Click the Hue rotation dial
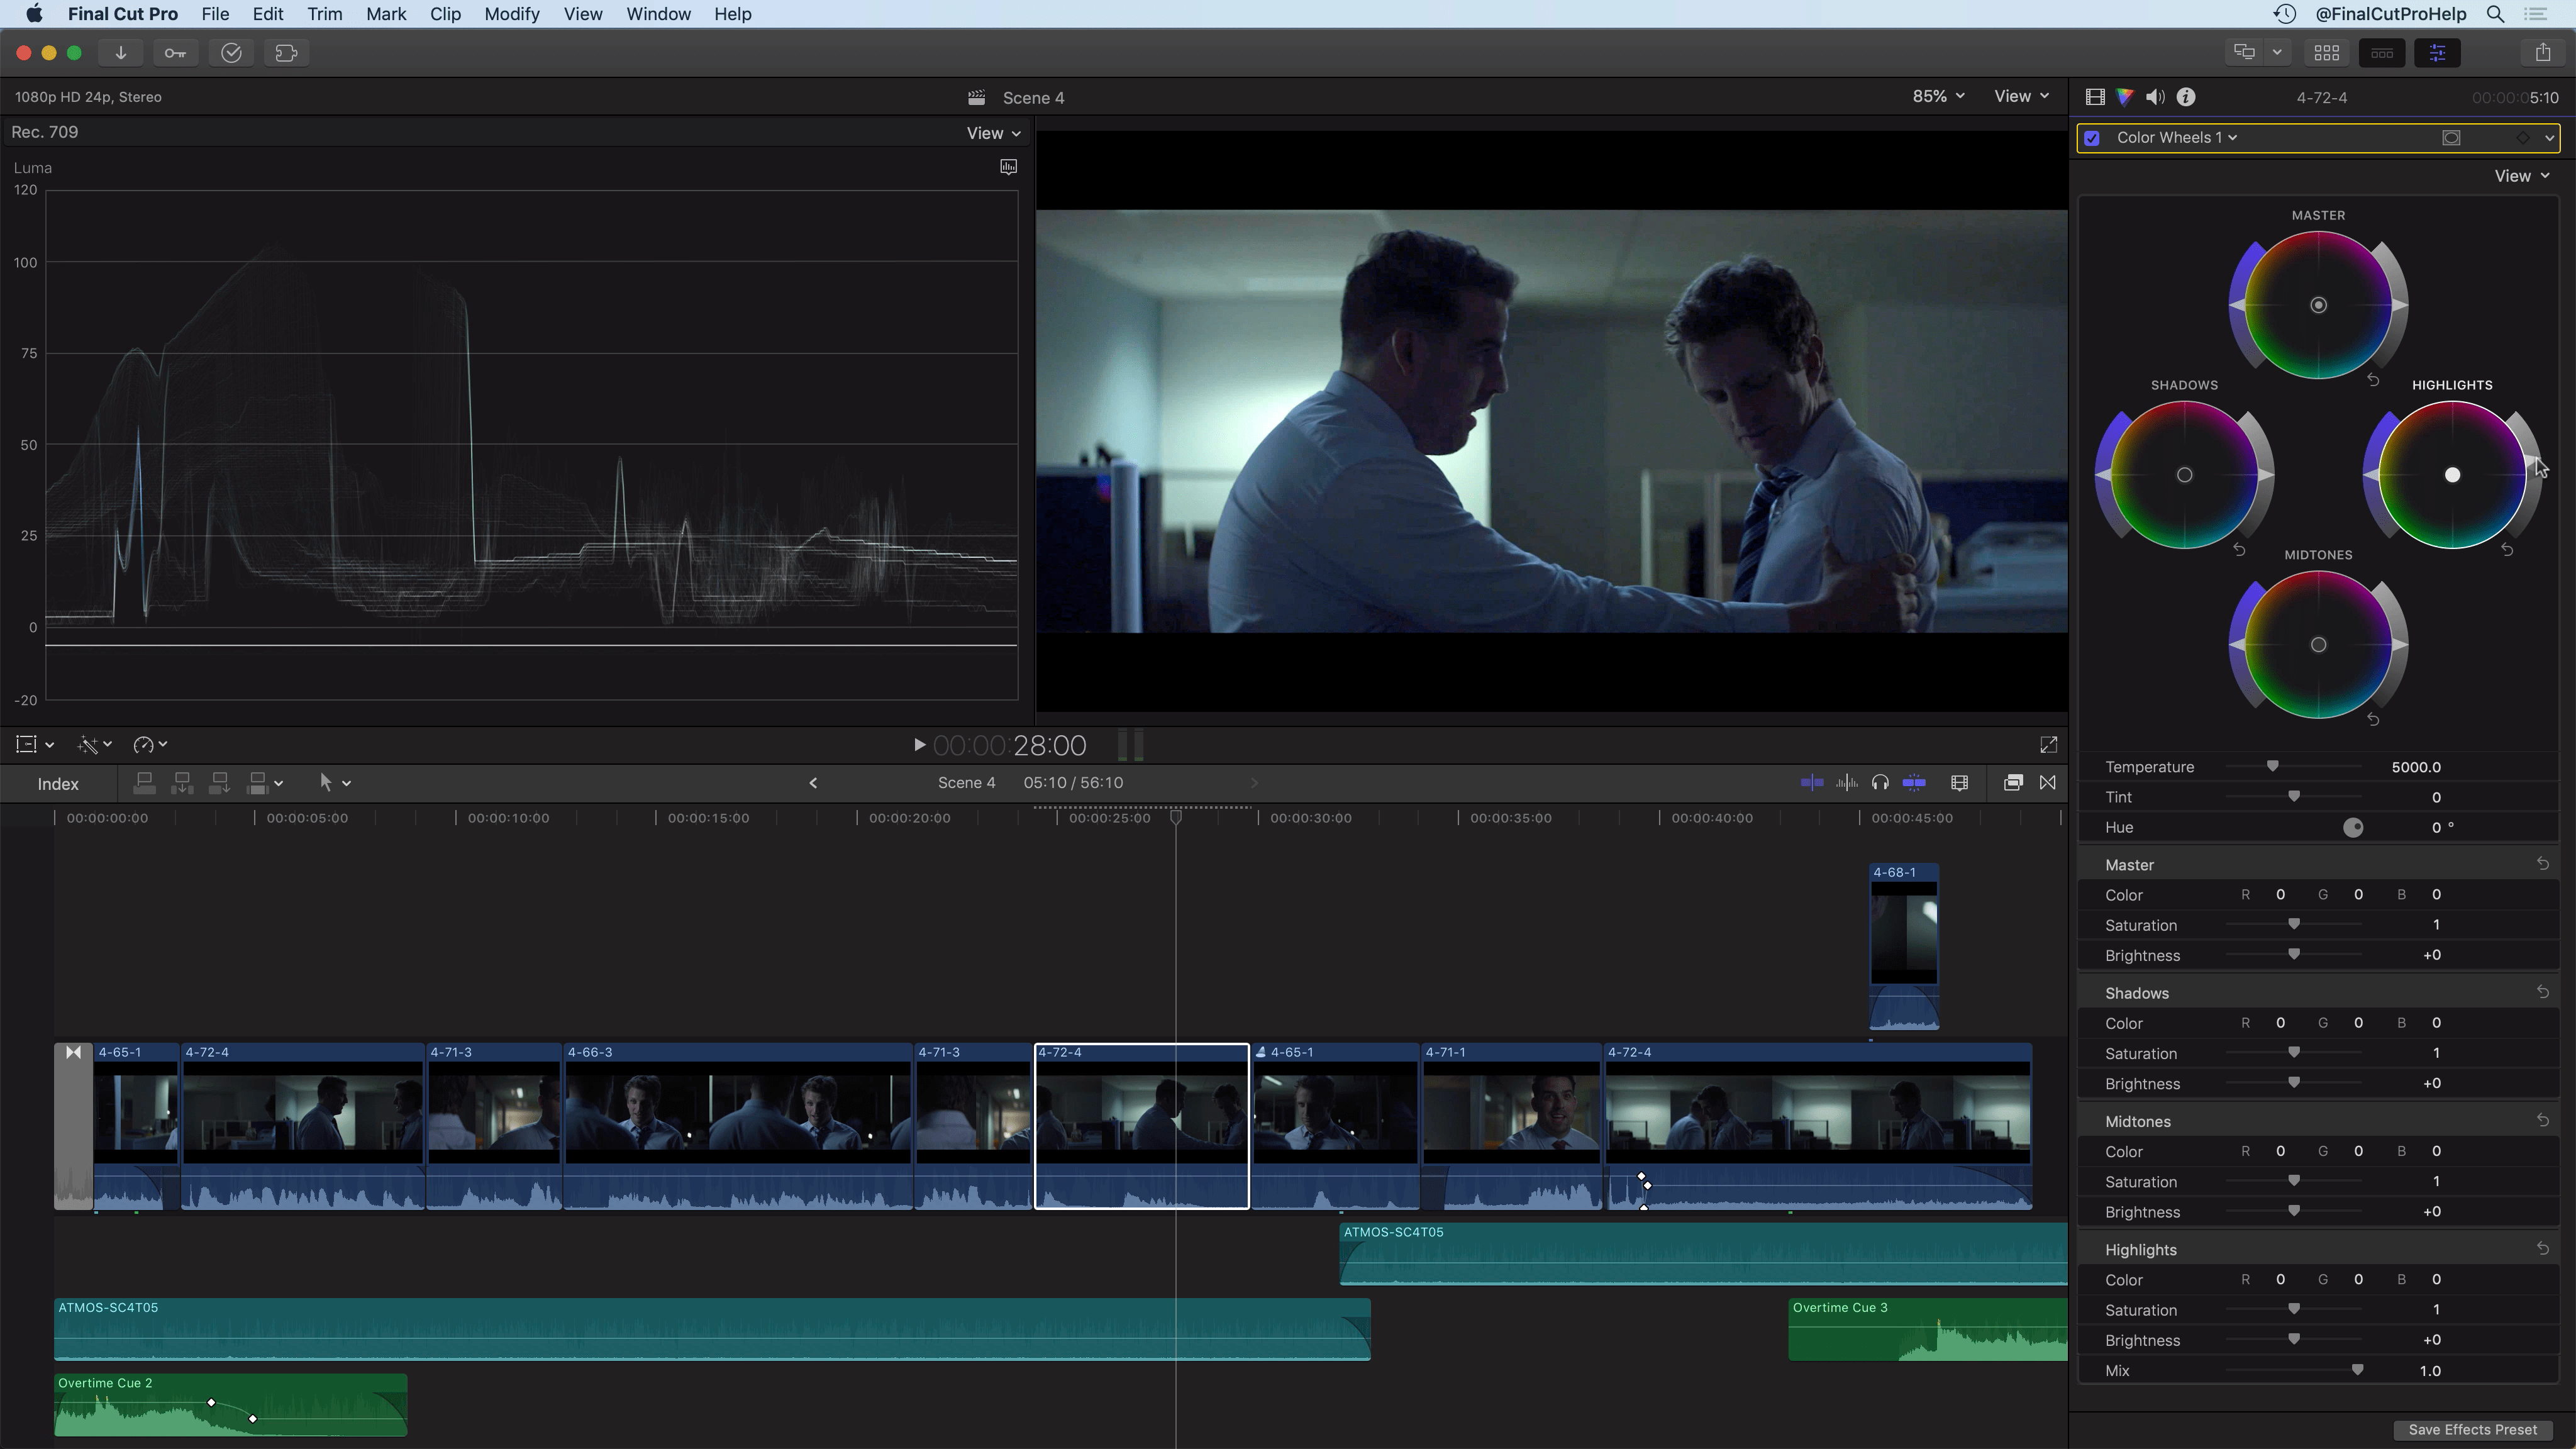Image resolution: width=2576 pixels, height=1449 pixels. pyautogui.click(x=2353, y=827)
